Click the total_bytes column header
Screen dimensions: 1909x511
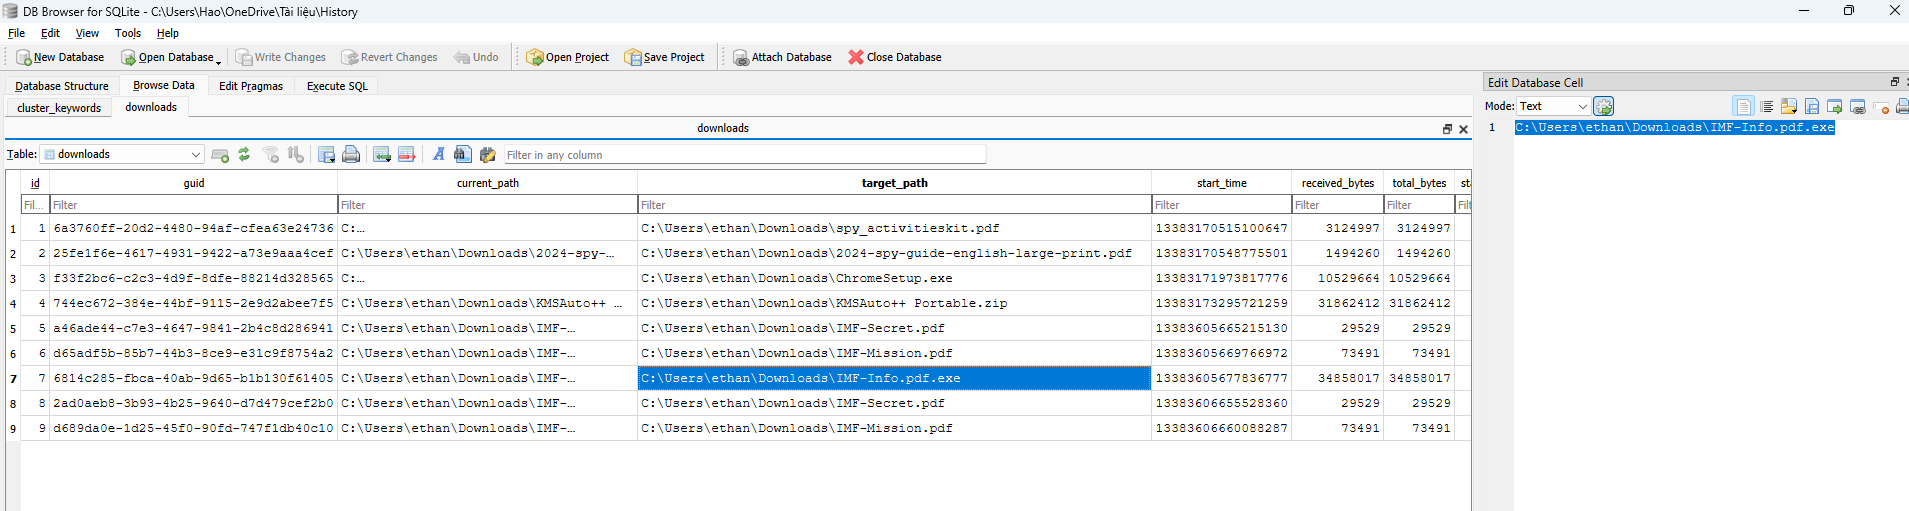(1419, 183)
